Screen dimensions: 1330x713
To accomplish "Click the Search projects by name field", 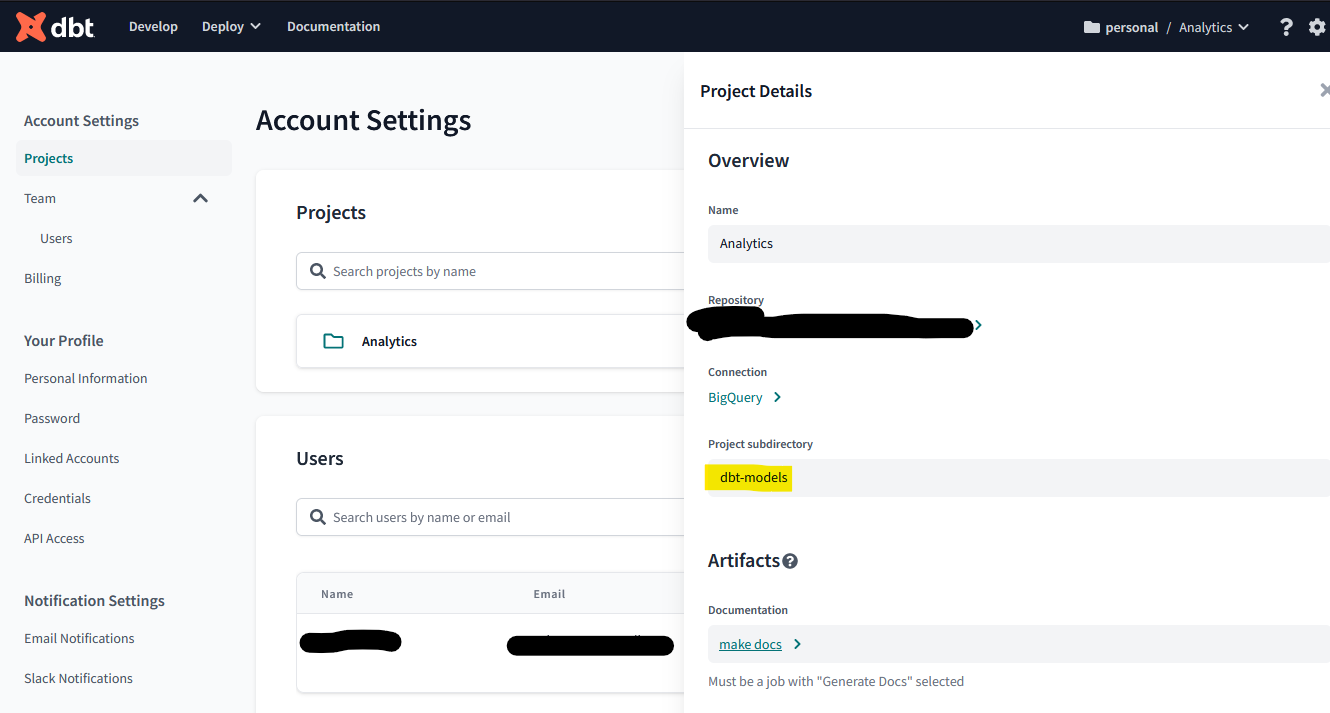I will pos(490,271).
